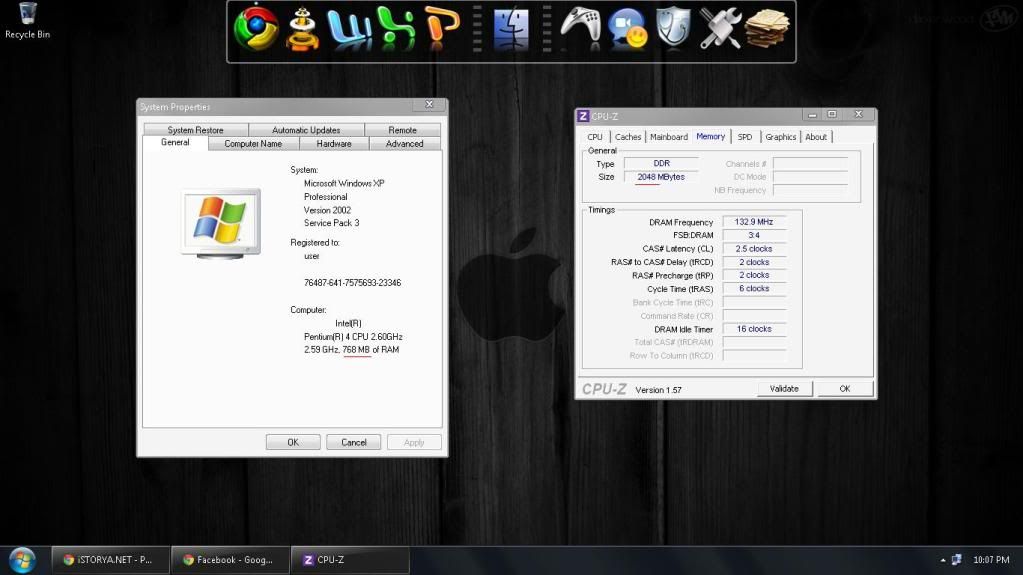Close the System Properties dialog
The width and height of the screenshot is (1023, 575).
click(x=429, y=104)
